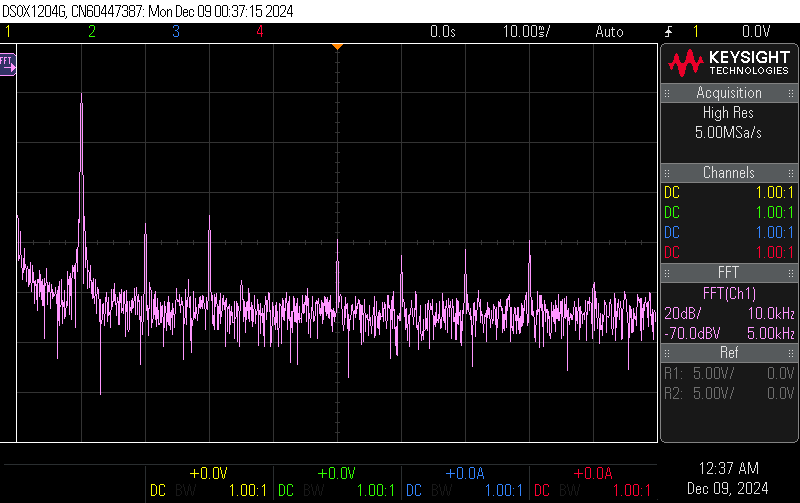Click the bottom yellow DC channel 1 label
The image size is (800, 503).
158,491
